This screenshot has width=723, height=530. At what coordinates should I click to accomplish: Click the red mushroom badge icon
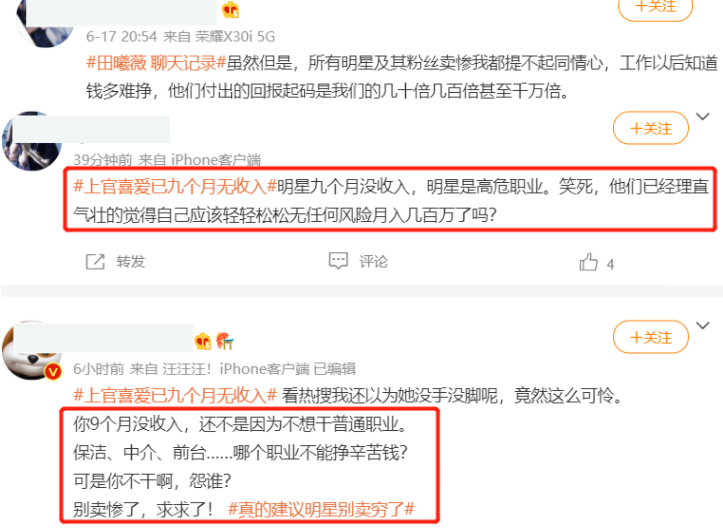coord(225,341)
